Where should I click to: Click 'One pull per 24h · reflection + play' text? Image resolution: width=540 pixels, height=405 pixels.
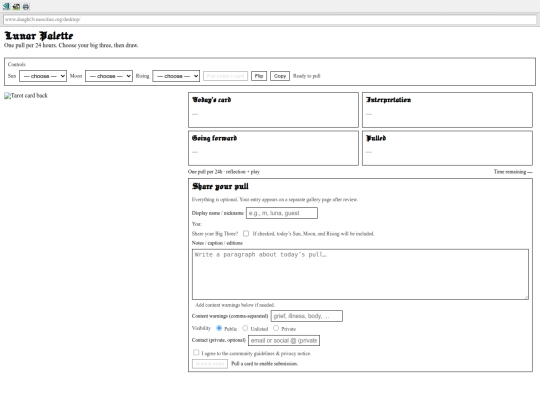pos(224,172)
